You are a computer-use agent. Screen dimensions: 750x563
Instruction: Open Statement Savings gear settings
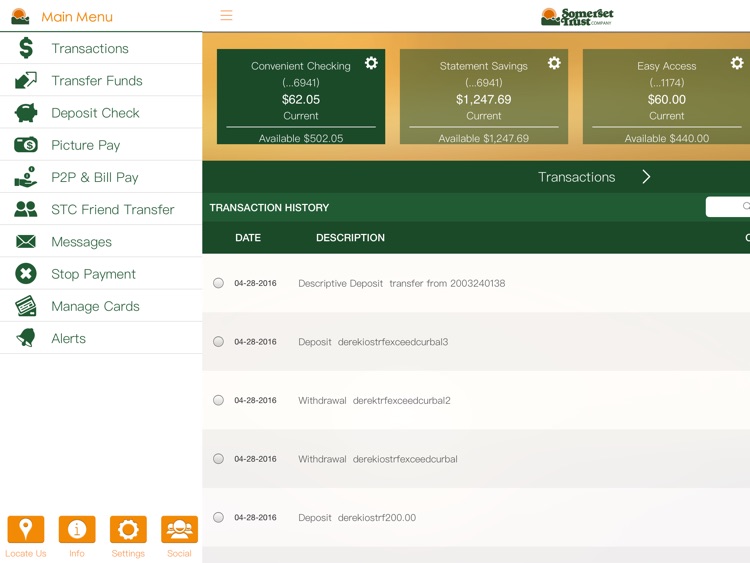[x=554, y=63]
